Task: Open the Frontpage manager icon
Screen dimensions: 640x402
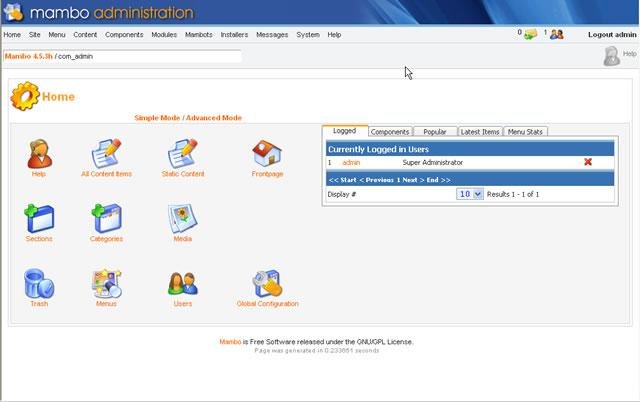Action: (267, 153)
